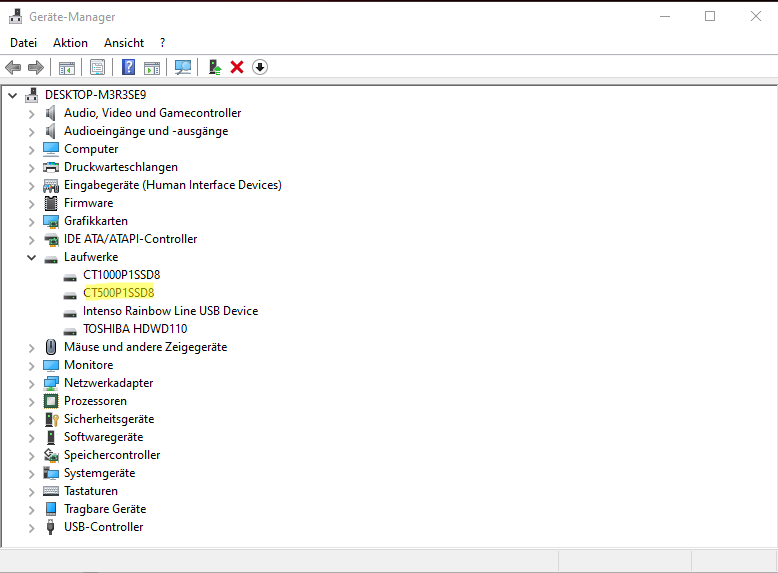Select Mäuse und andere Zeigegeräte label

(x=145, y=347)
